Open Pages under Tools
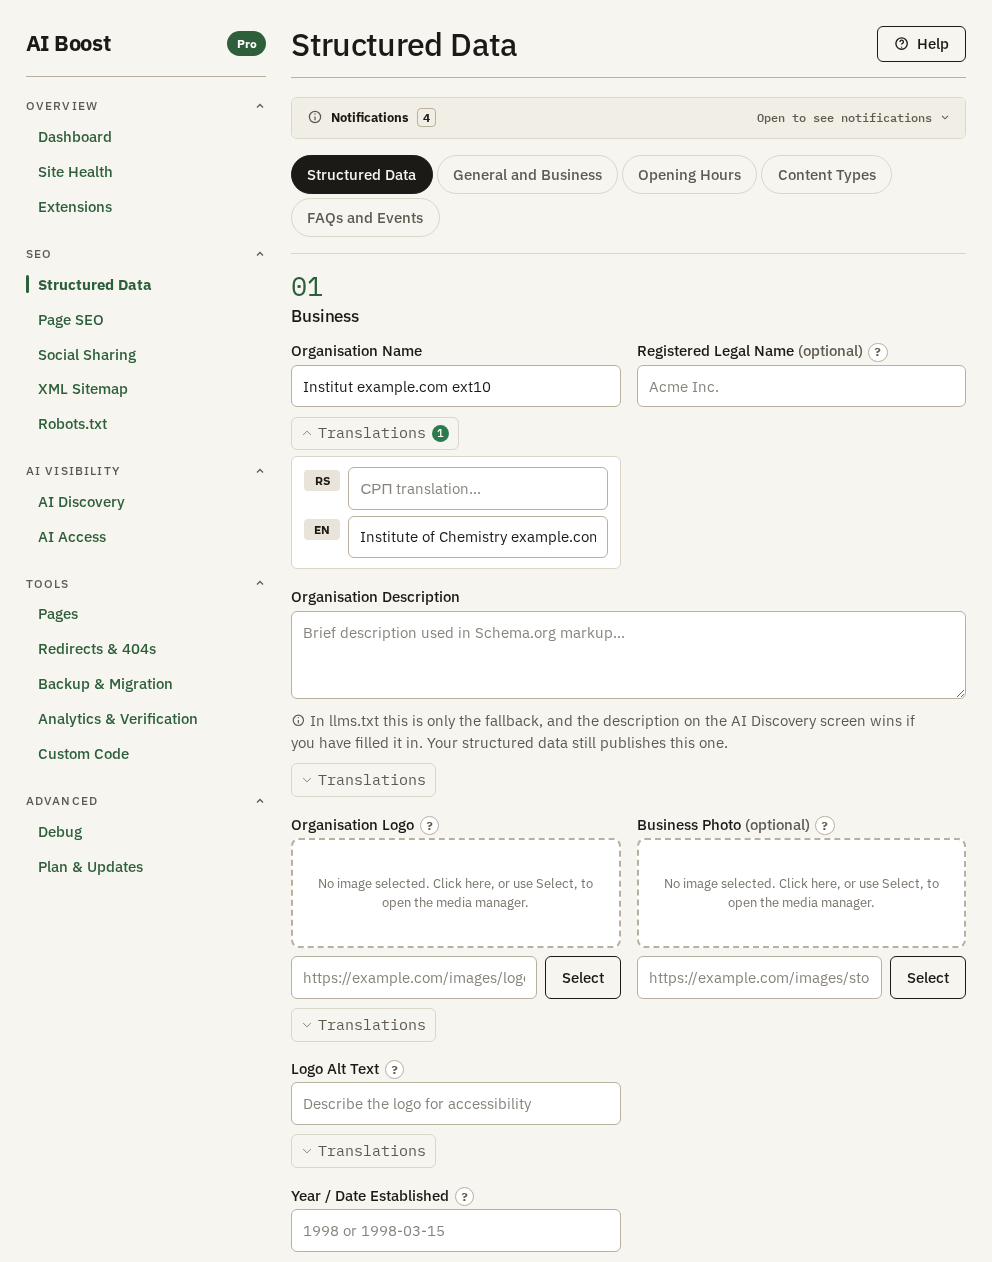Viewport: 992px width, 1262px height. tap(58, 614)
